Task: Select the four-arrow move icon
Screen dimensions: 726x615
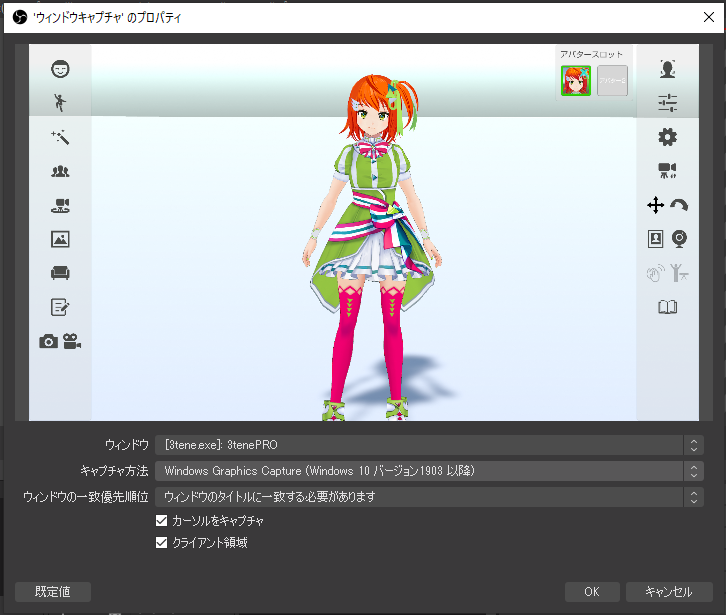Action: click(656, 205)
